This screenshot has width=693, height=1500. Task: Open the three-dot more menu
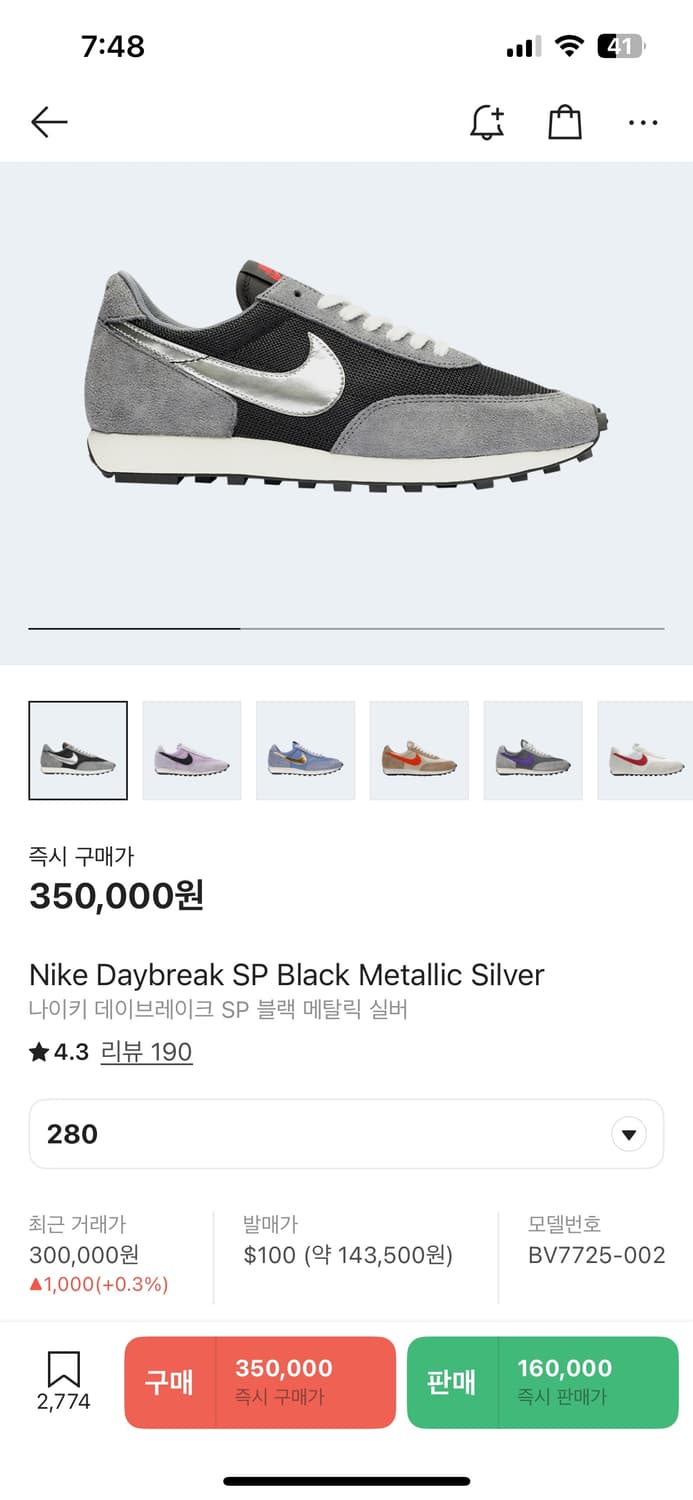click(x=643, y=123)
